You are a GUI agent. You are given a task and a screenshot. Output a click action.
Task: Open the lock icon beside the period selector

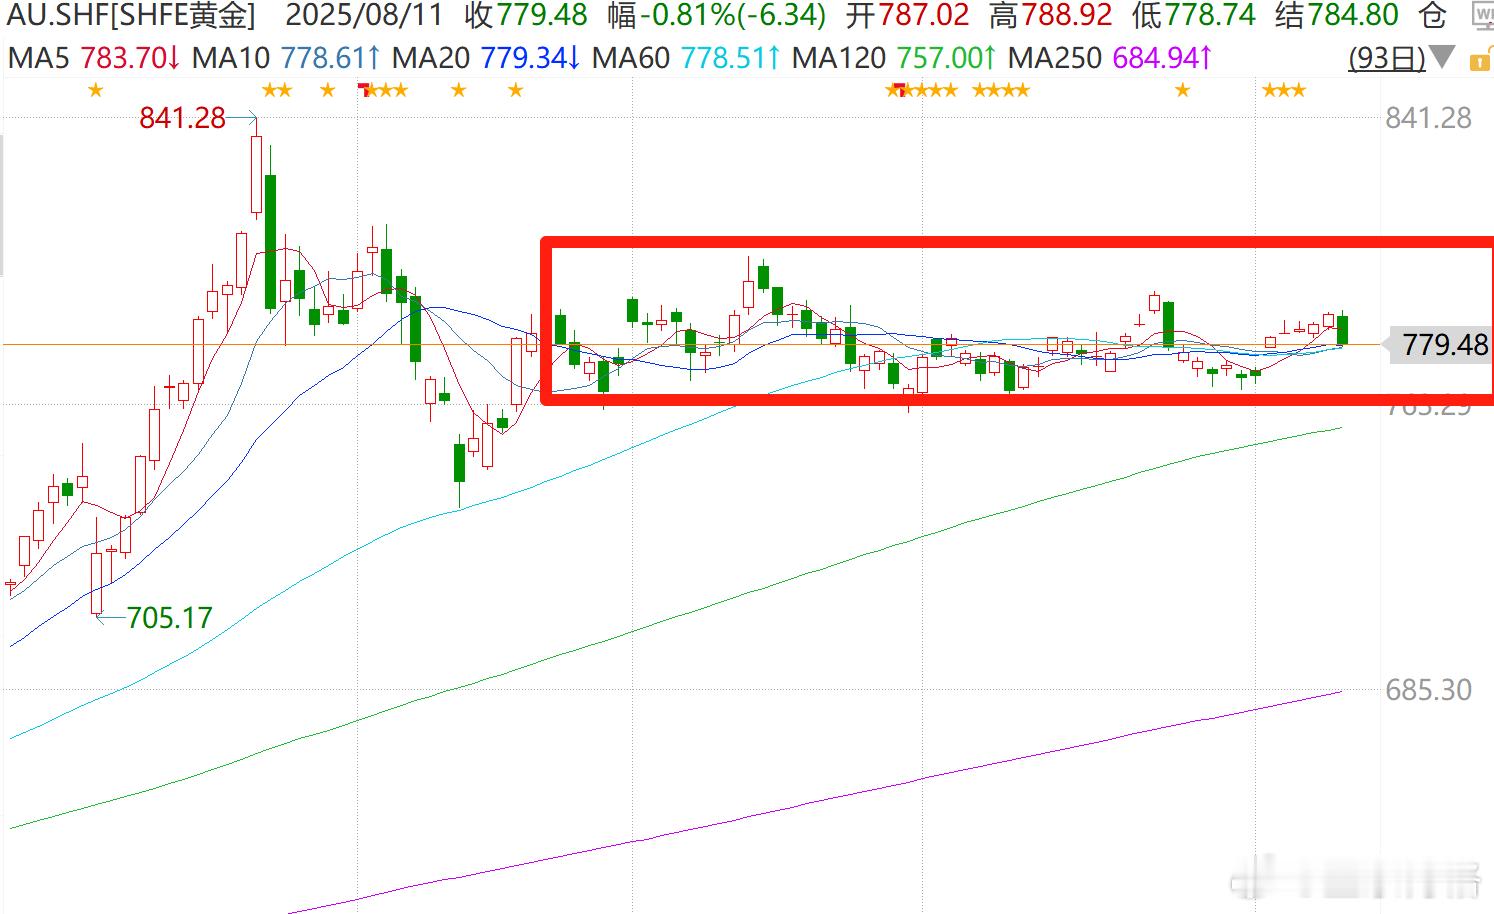pos(1481,59)
